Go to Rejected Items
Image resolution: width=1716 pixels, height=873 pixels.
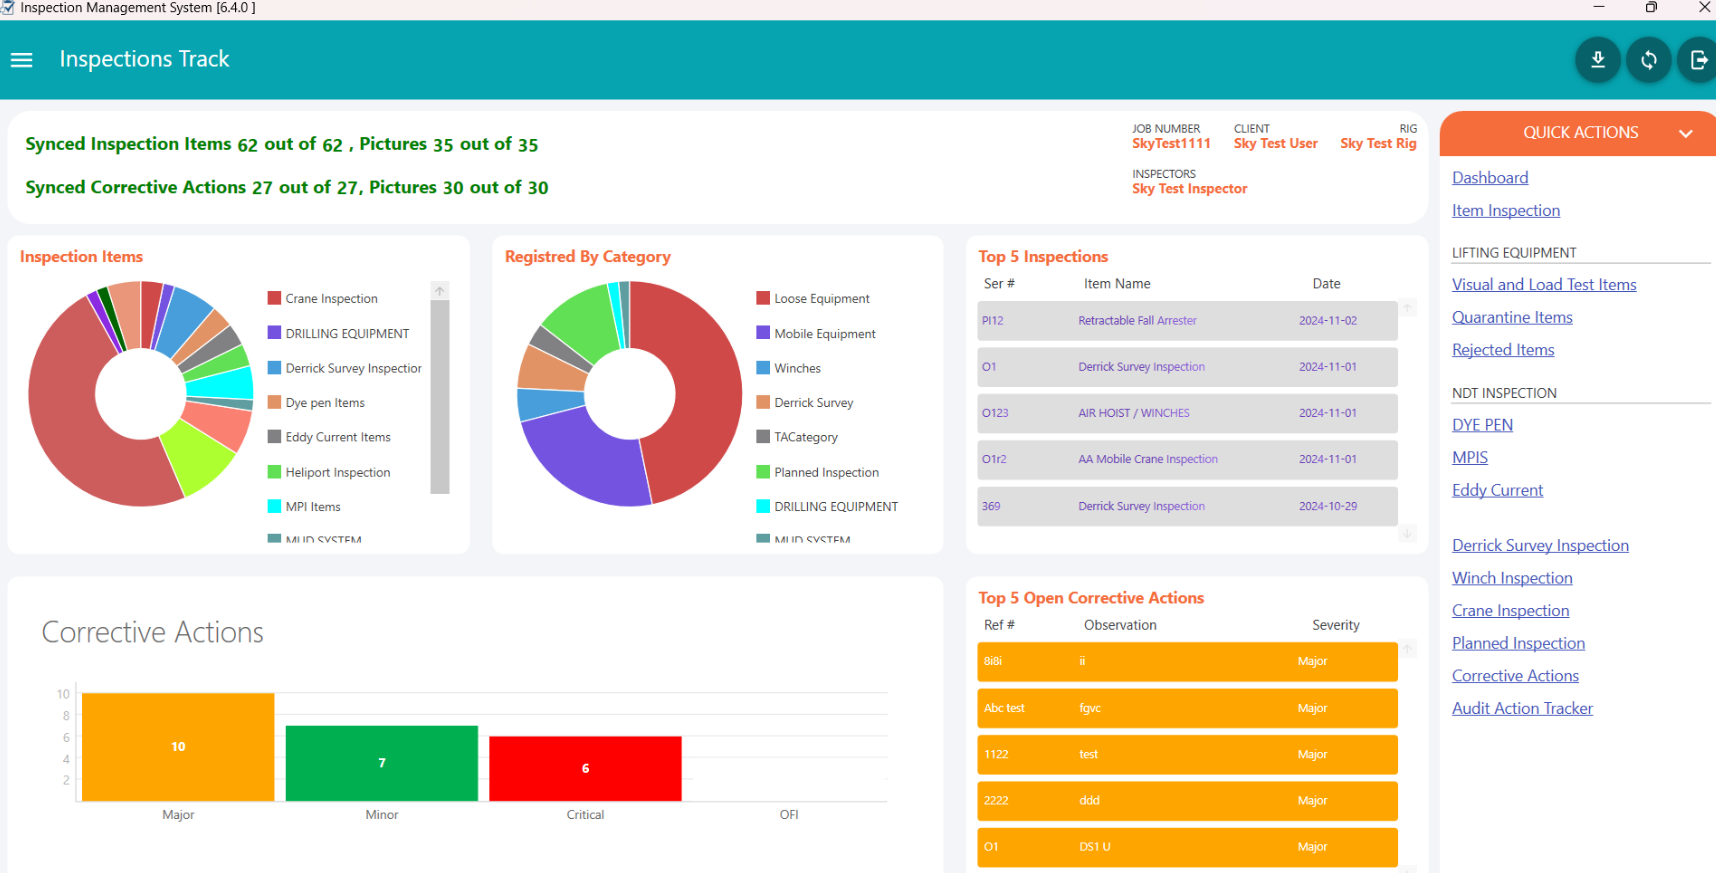pos(1503,350)
